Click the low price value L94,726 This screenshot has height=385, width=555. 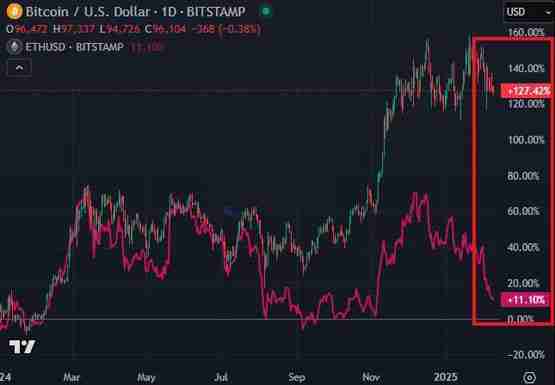coord(120,29)
